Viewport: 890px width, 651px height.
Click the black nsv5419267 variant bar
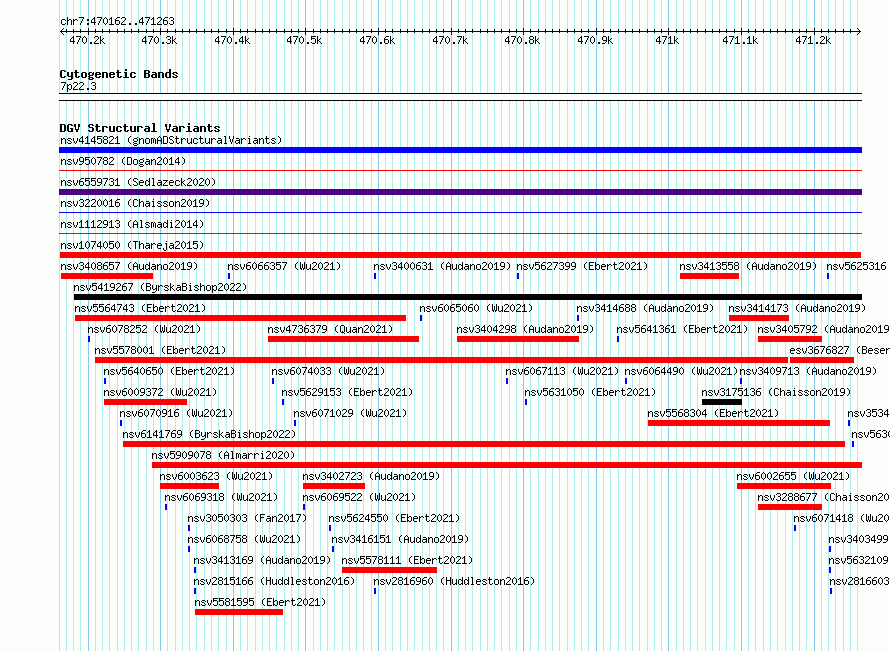tap(468, 297)
